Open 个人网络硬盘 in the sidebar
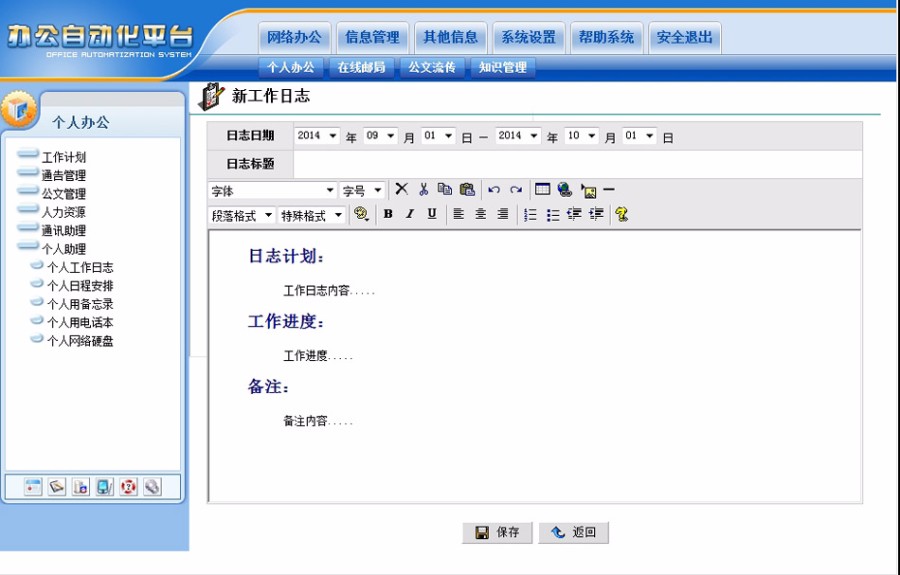The width and height of the screenshot is (900, 575). 80,341
